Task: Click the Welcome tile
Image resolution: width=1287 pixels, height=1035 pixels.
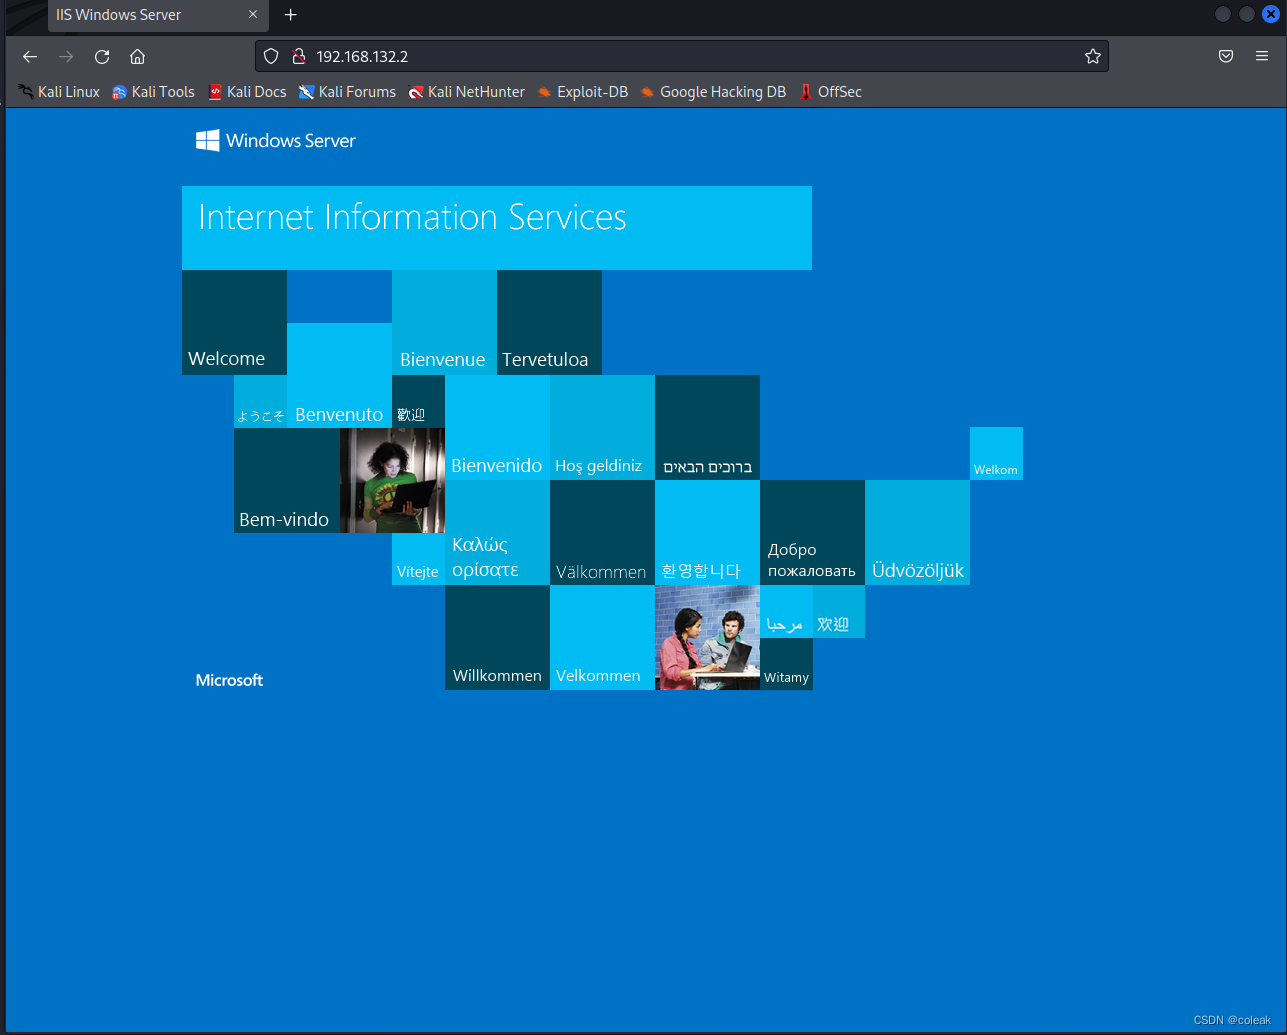Action: point(234,322)
